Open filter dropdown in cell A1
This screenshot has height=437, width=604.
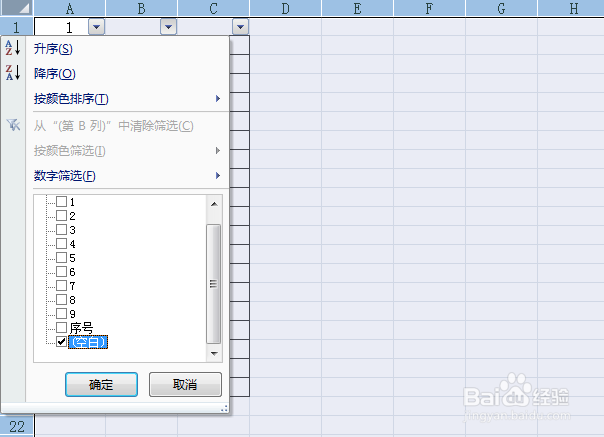coord(96,27)
